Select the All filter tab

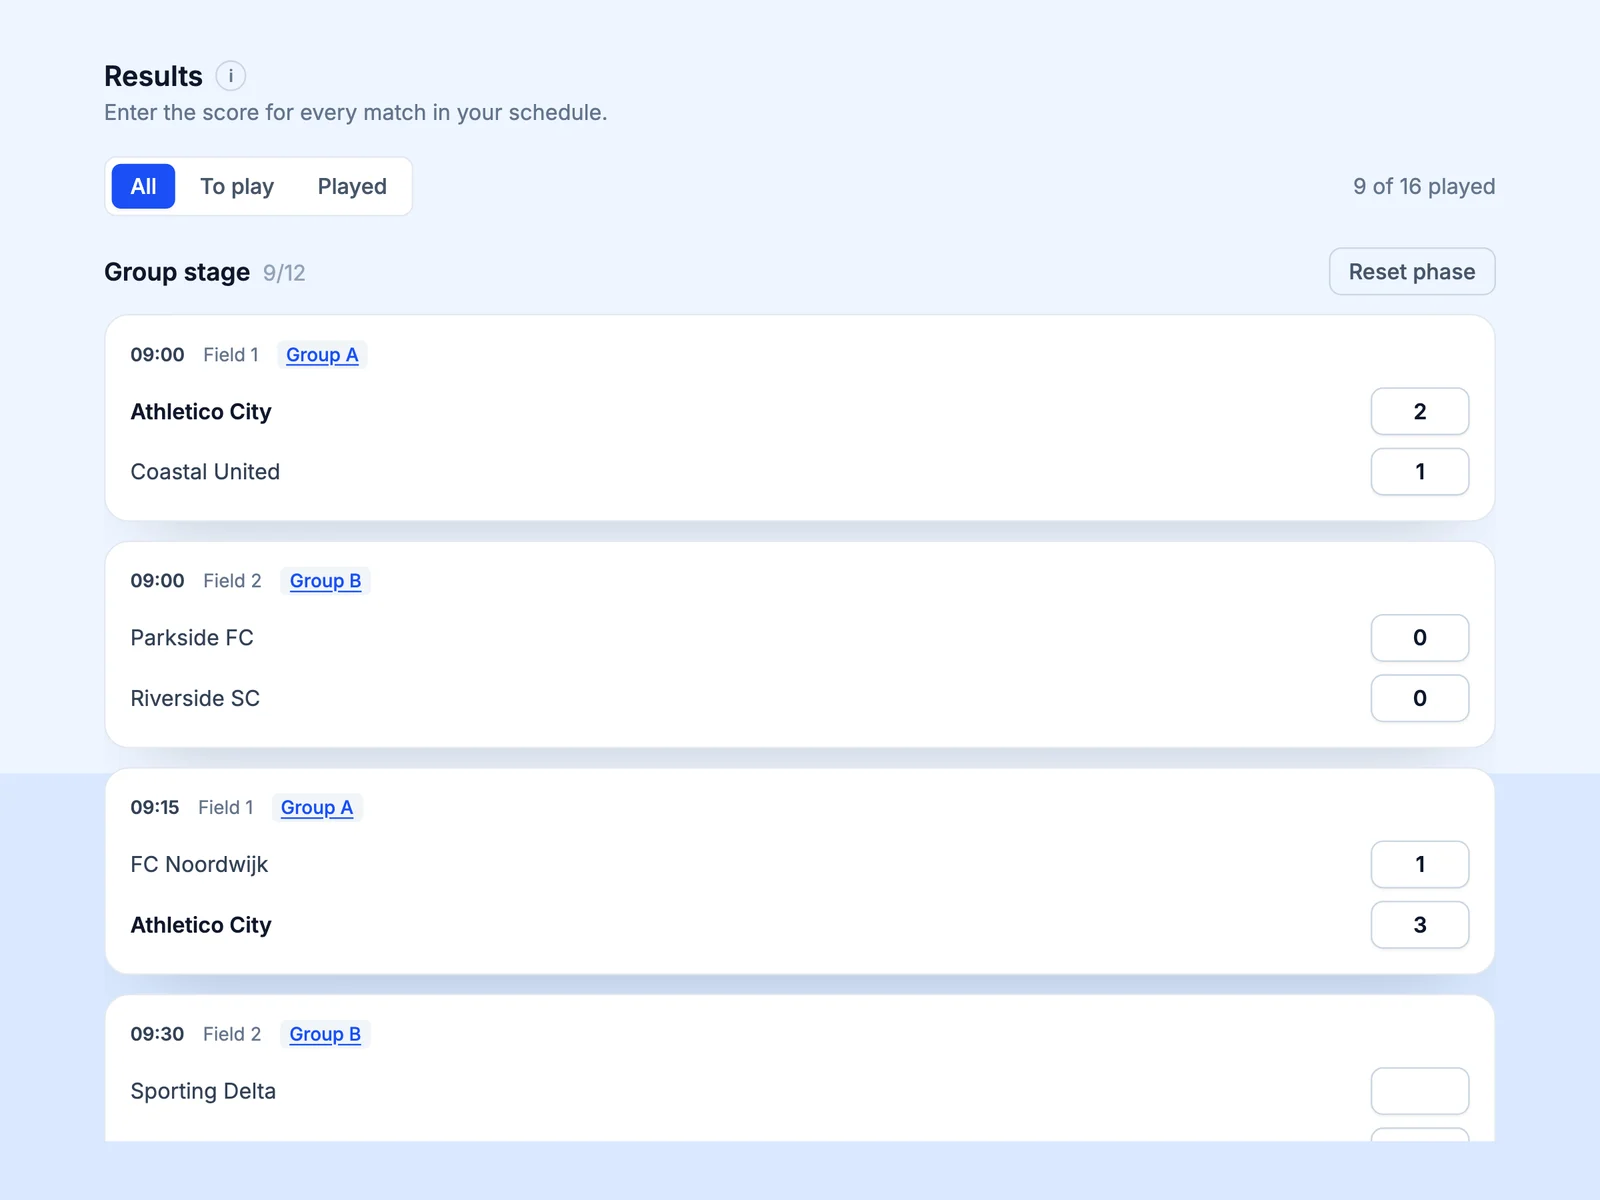point(143,186)
